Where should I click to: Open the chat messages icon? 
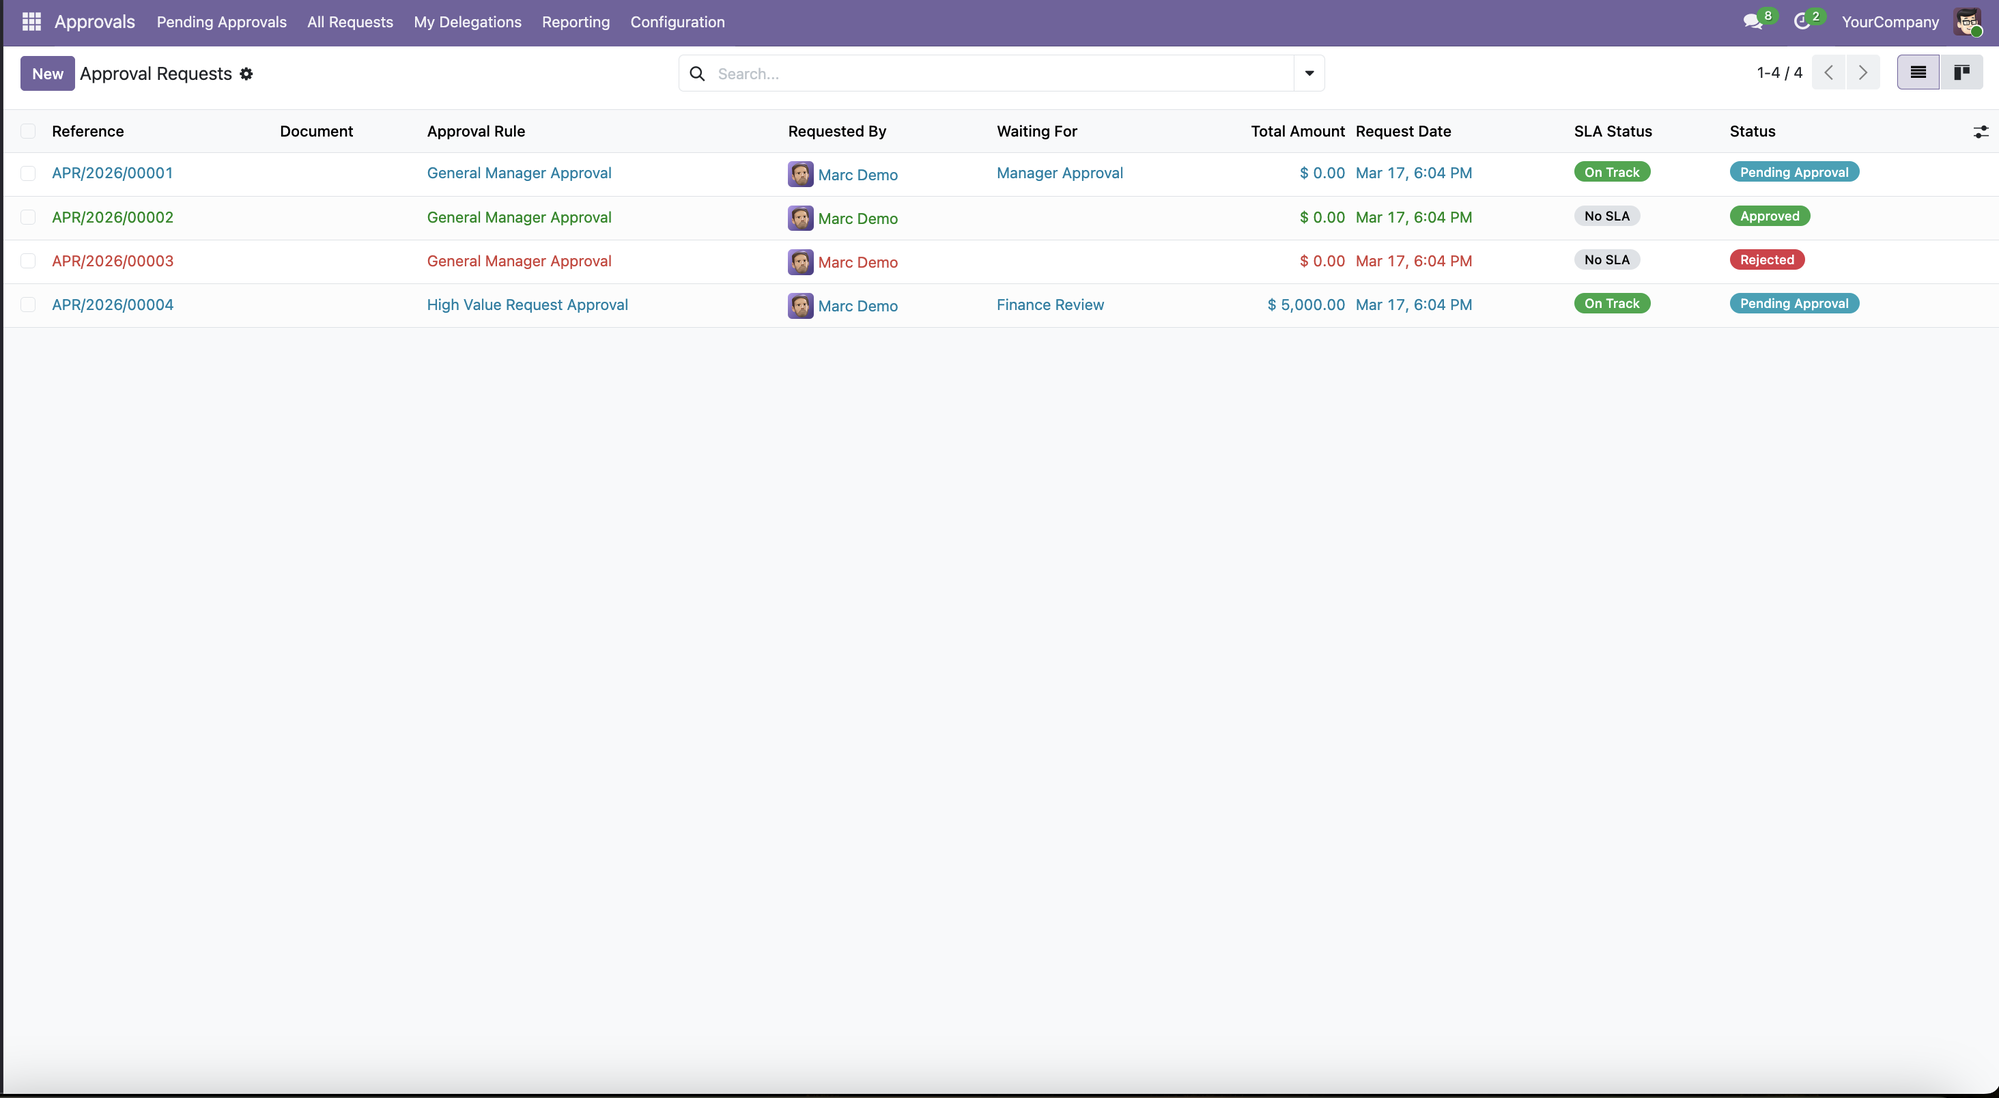(1752, 21)
